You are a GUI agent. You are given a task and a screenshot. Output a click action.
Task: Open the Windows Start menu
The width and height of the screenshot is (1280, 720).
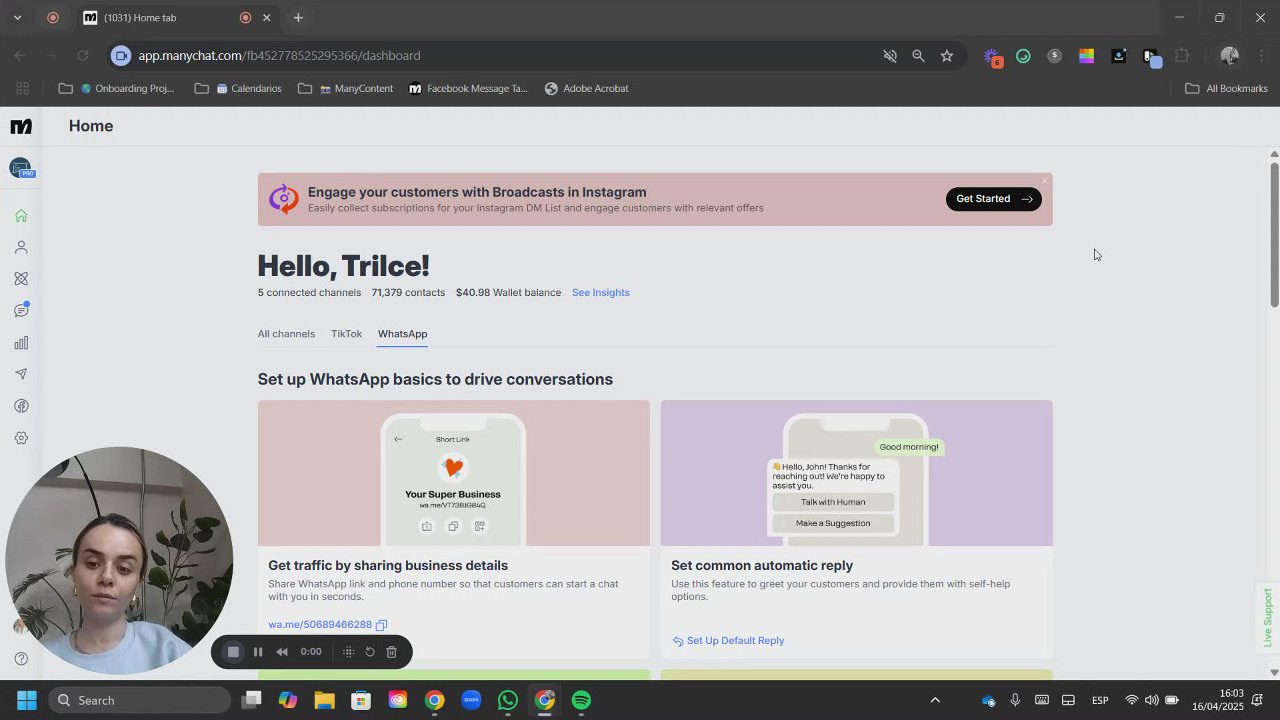26,700
